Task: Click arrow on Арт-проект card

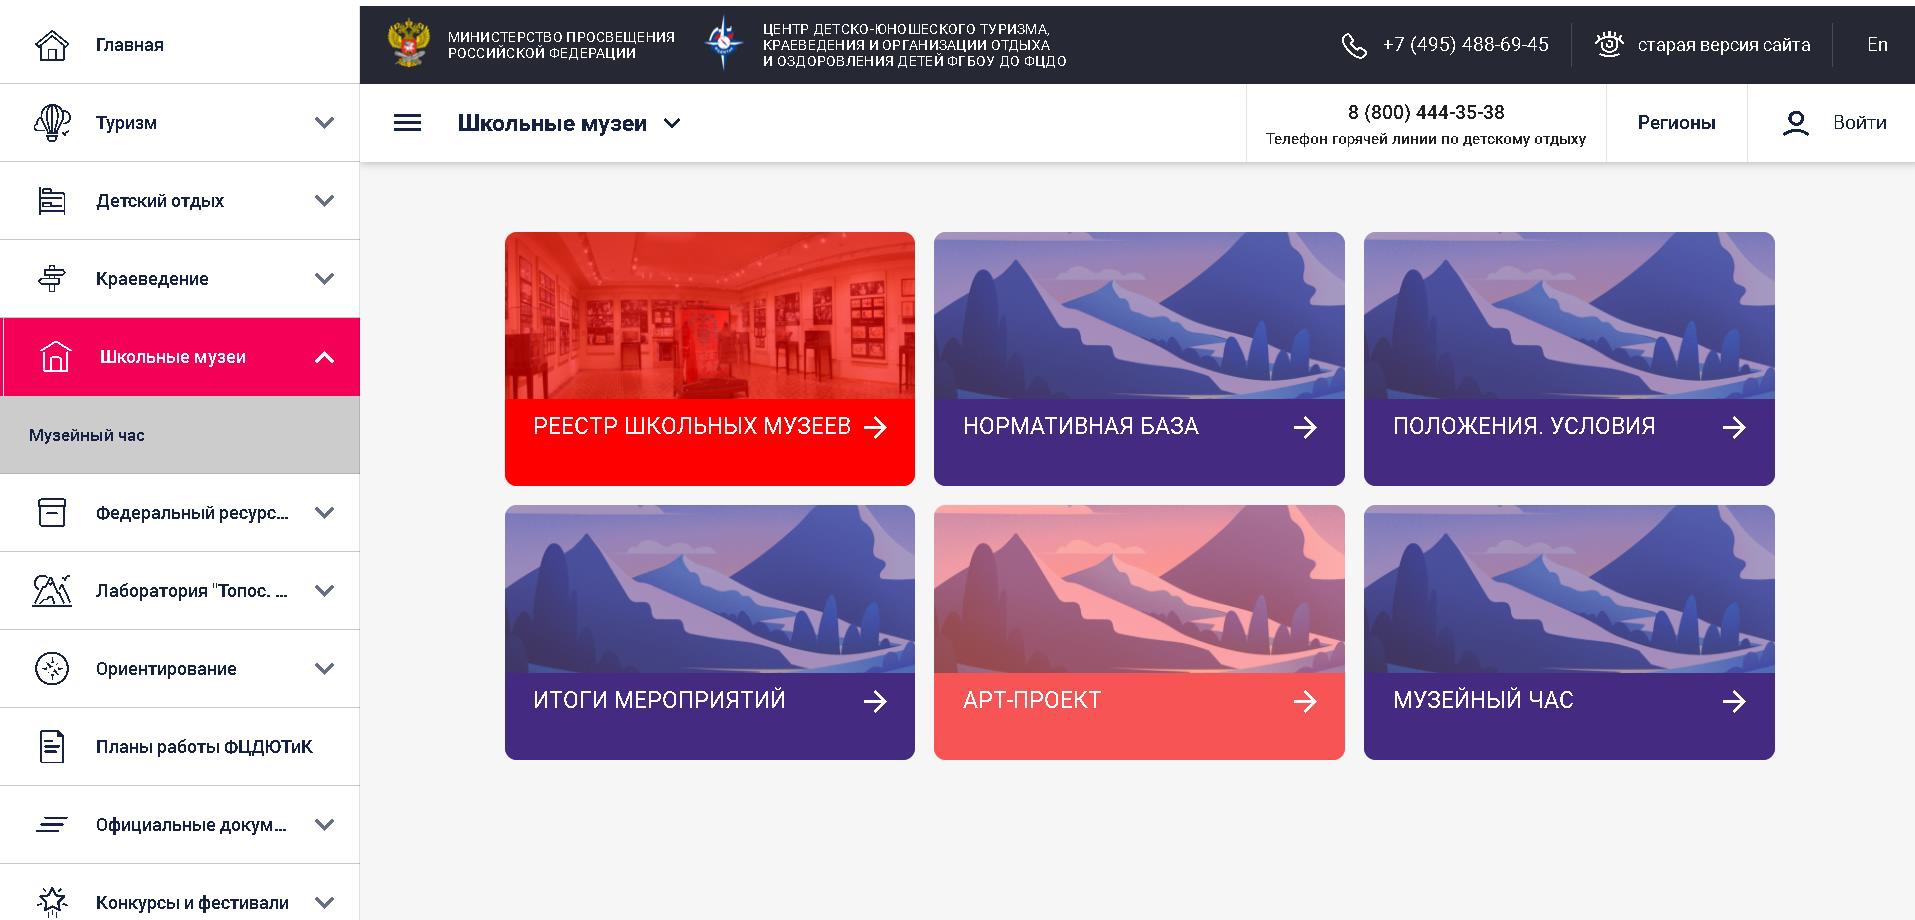Action: point(1305,702)
